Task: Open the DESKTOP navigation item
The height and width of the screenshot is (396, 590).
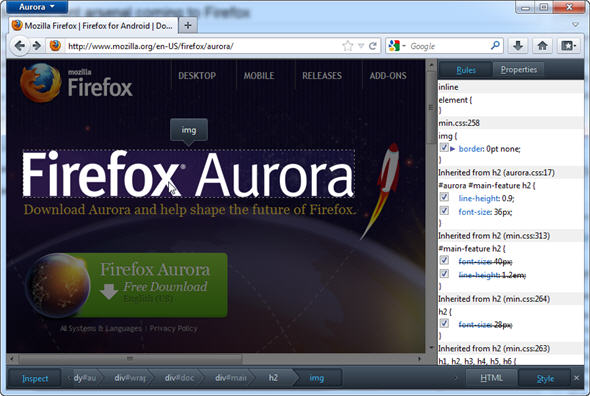Action: coord(197,76)
